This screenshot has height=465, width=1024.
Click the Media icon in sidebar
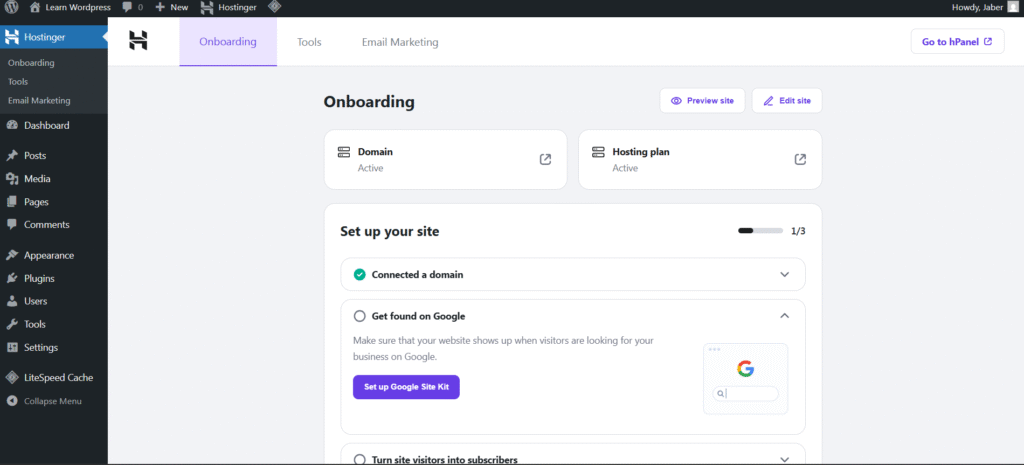coord(12,179)
